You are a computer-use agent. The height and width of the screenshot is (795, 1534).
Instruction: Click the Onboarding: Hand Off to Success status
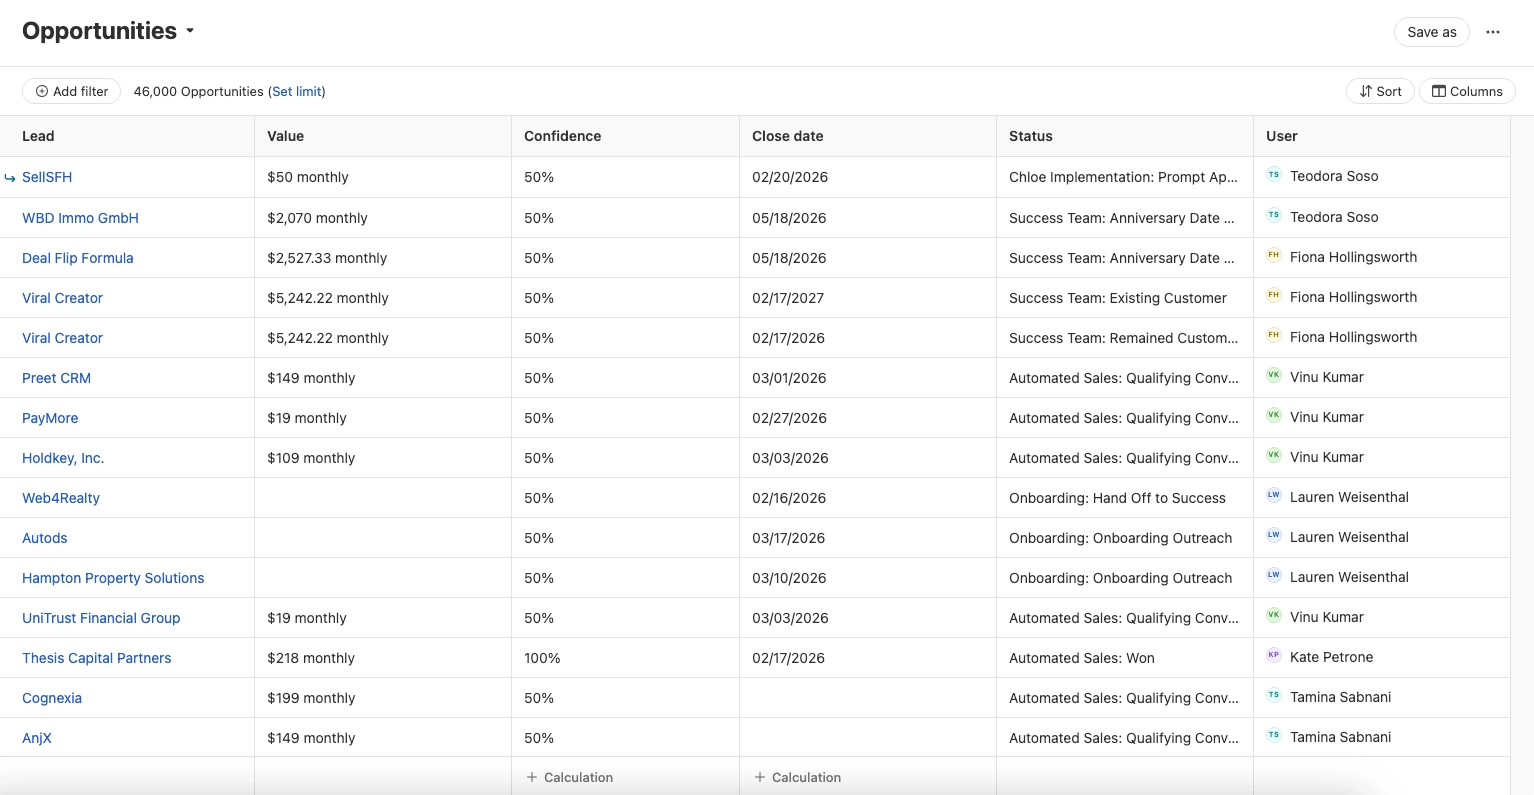tap(1125, 498)
